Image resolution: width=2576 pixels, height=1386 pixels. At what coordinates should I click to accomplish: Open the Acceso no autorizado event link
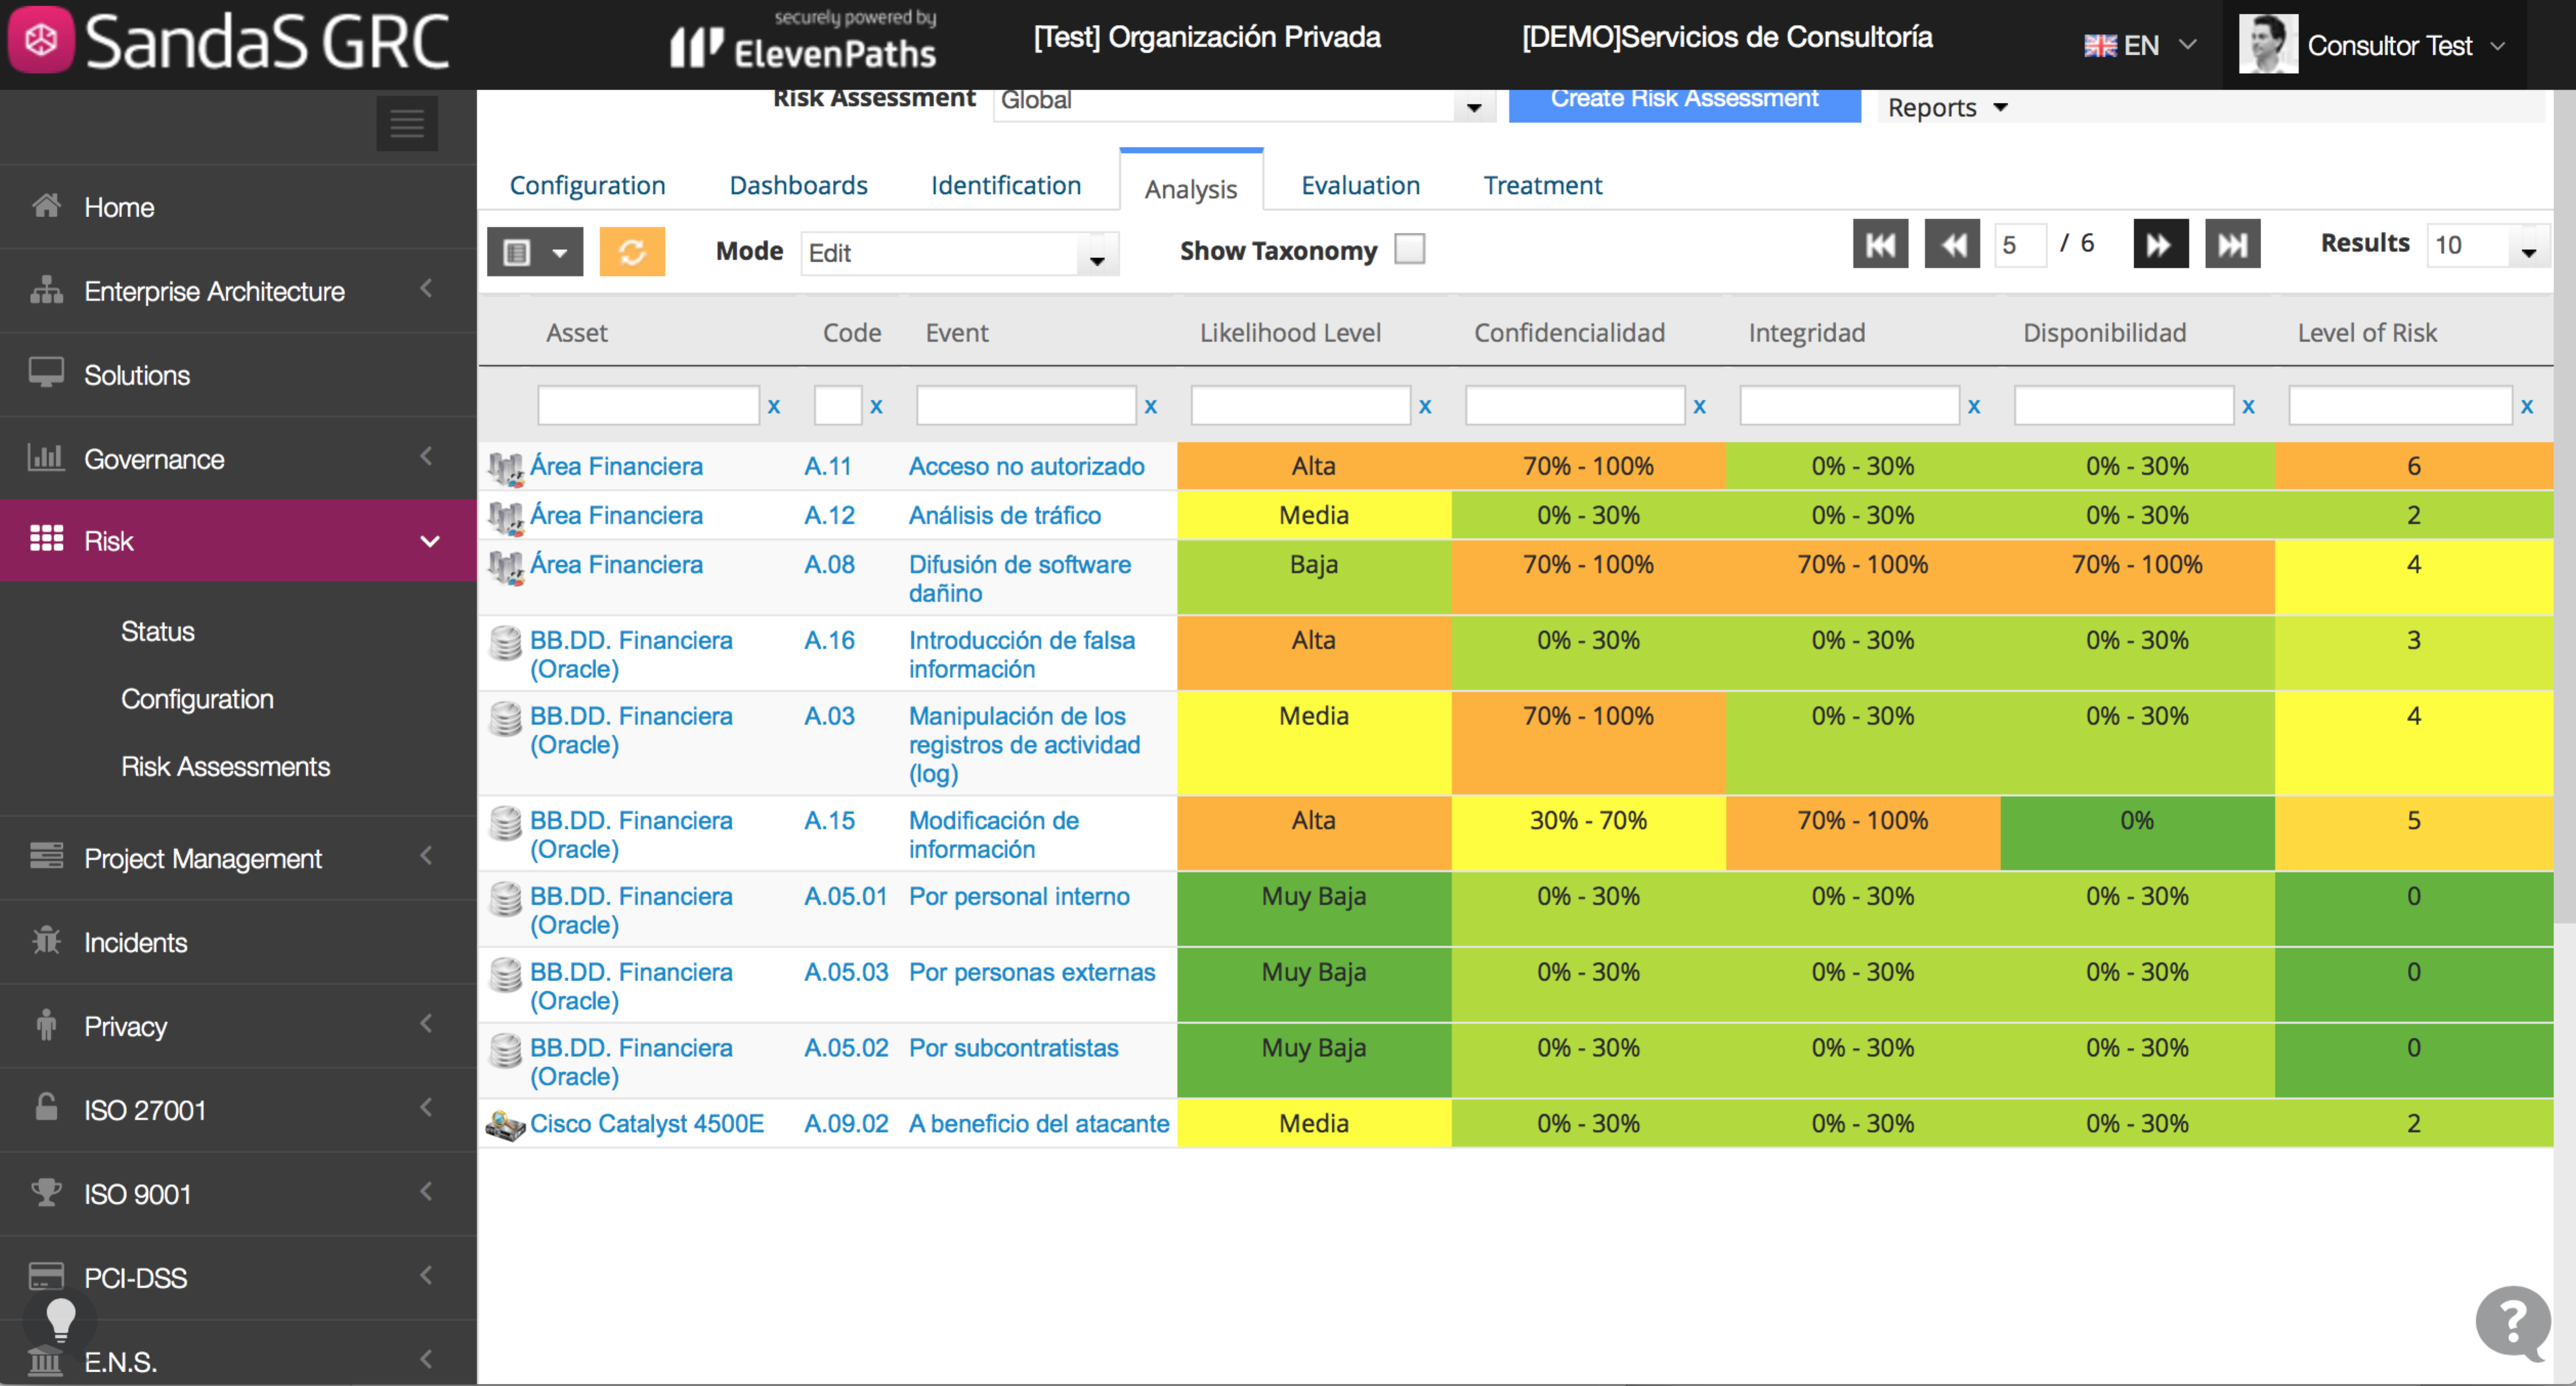pos(1026,467)
